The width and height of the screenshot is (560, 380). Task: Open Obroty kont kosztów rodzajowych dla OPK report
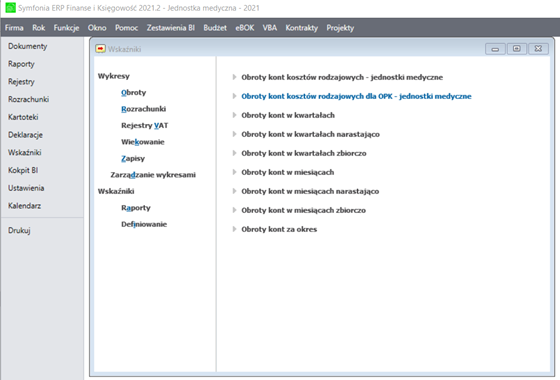[356, 96]
